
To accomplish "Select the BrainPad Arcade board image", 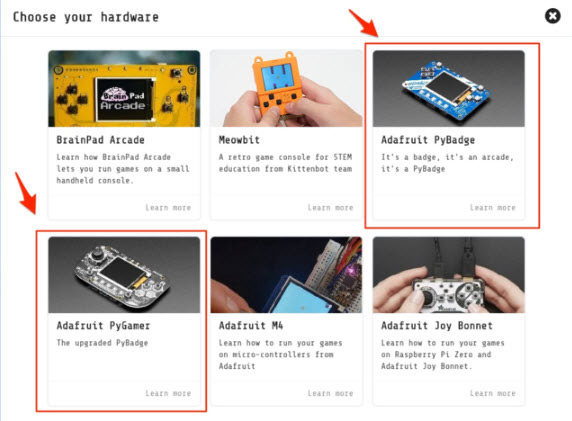I will coord(124,89).
